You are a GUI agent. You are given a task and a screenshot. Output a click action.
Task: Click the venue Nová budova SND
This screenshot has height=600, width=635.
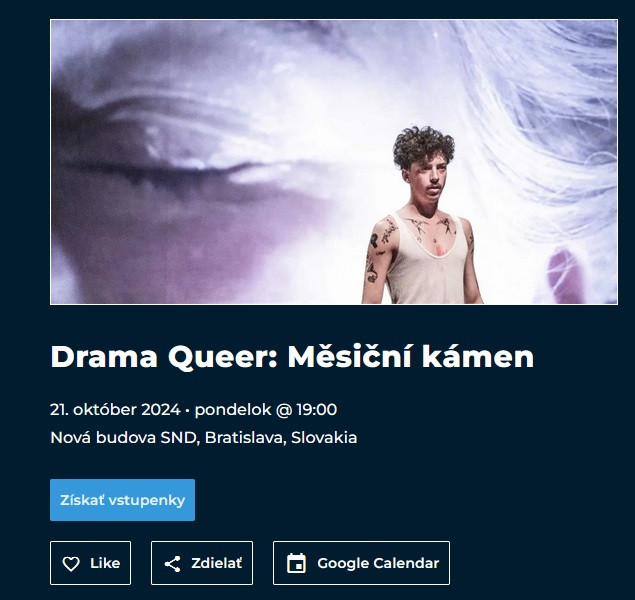123,438
